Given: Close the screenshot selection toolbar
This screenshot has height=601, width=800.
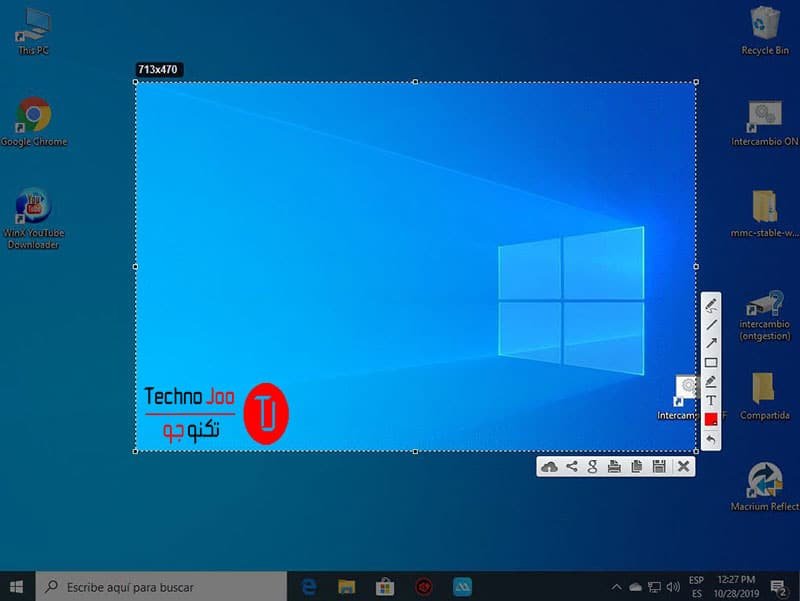Looking at the screenshot, I should pos(683,466).
